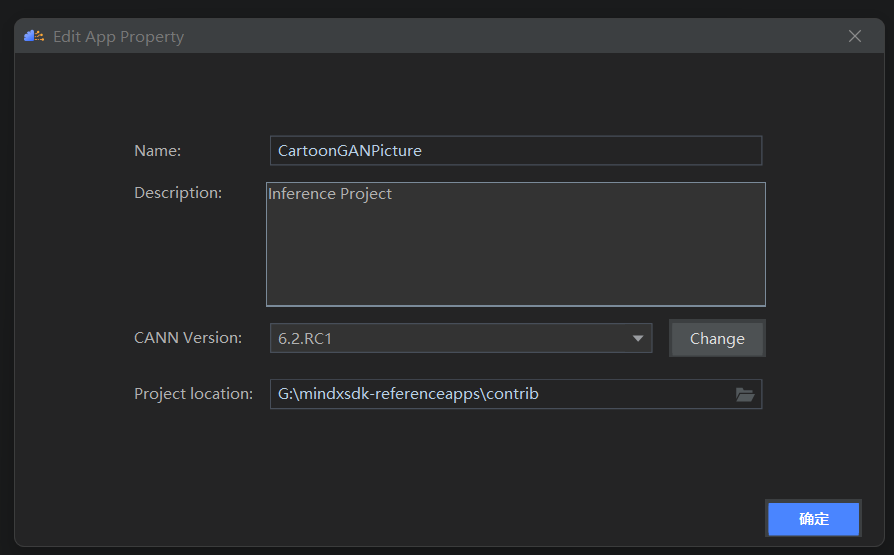
Task: Click the Edit App Property title text
Action: (118, 37)
